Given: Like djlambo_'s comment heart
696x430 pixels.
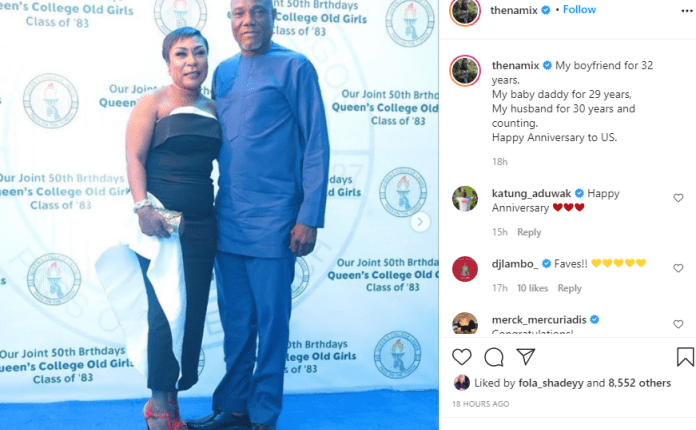Looking at the screenshot, I should [678, 268].
